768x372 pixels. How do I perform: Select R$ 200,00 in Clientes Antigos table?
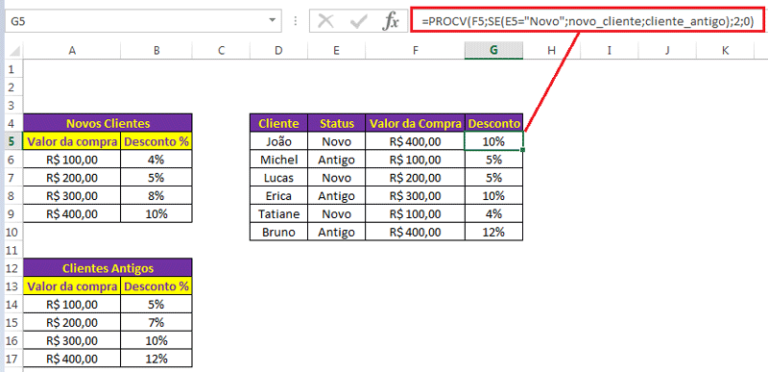point(72,323)
